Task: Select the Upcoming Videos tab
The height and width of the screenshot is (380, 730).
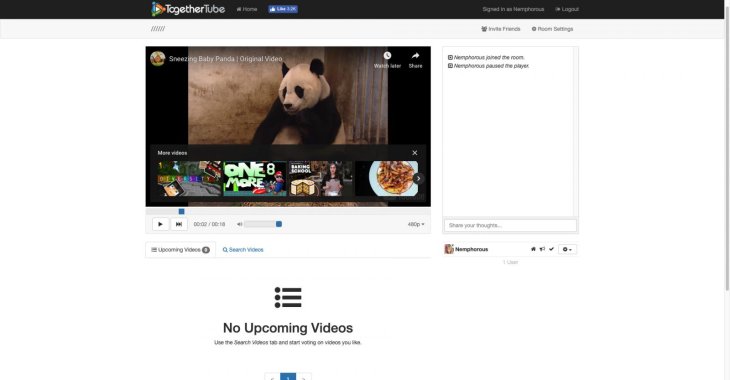Action: [180, 250]
